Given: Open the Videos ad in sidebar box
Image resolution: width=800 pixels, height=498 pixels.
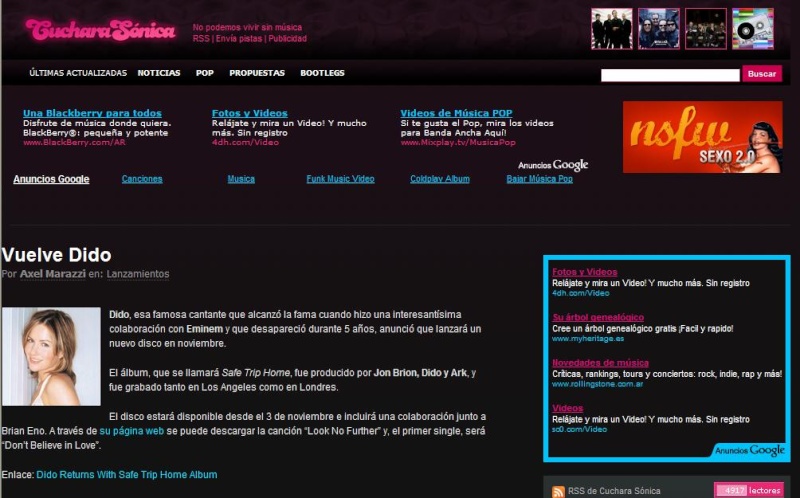Looking at the screenshot, I should [567, 408].
